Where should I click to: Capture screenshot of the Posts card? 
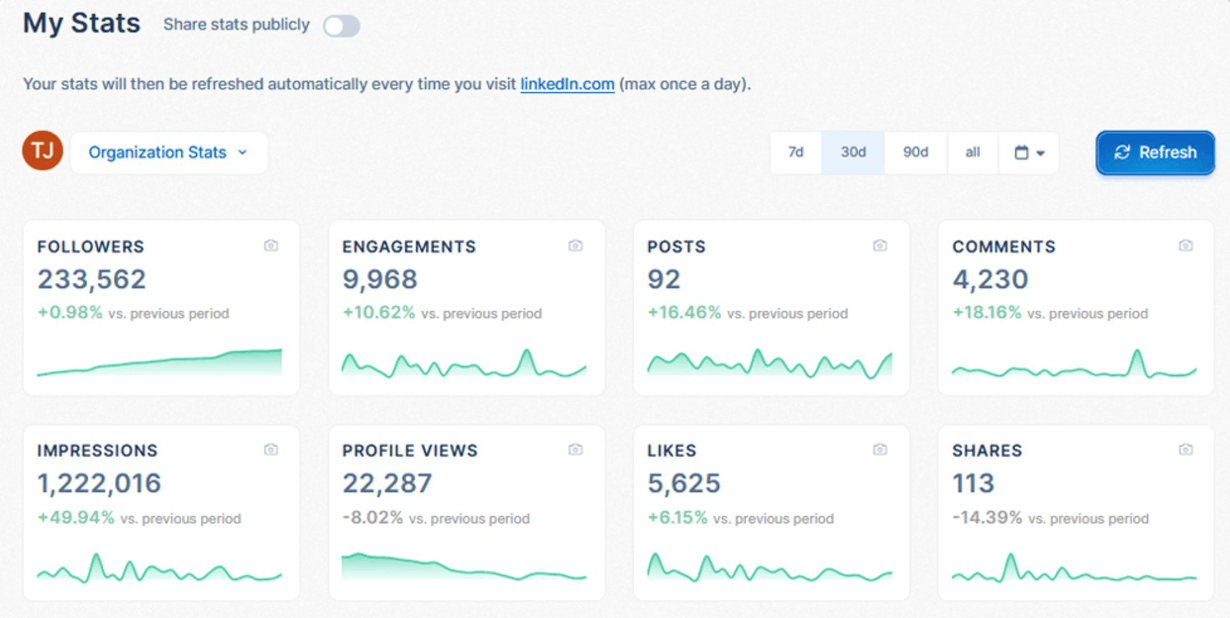point(880,246)
